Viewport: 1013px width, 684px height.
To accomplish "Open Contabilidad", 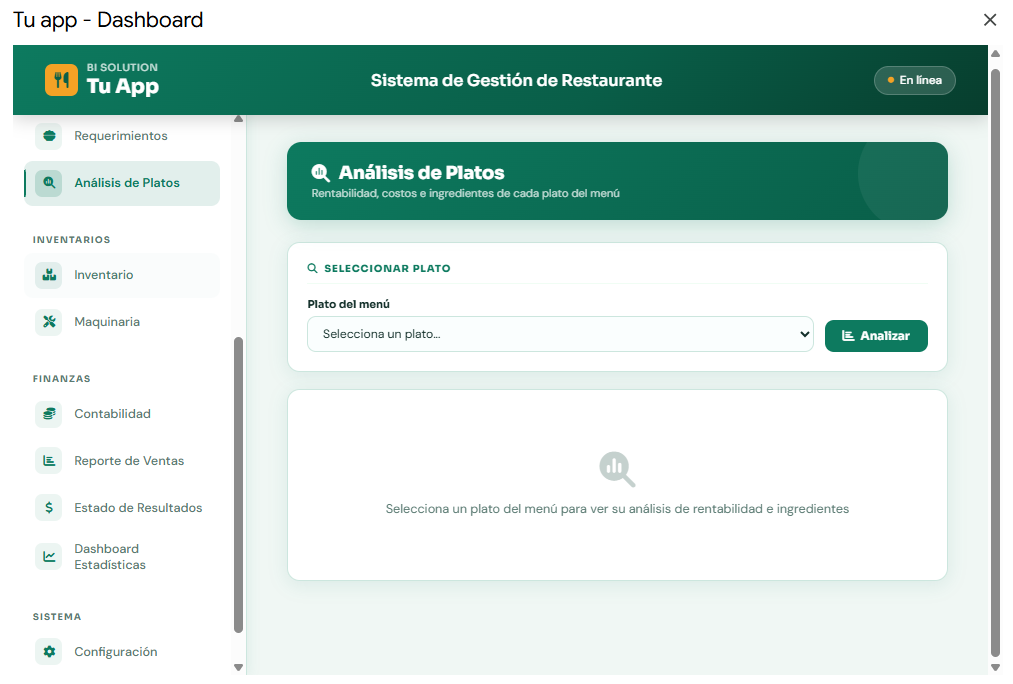I will [122, 414].
